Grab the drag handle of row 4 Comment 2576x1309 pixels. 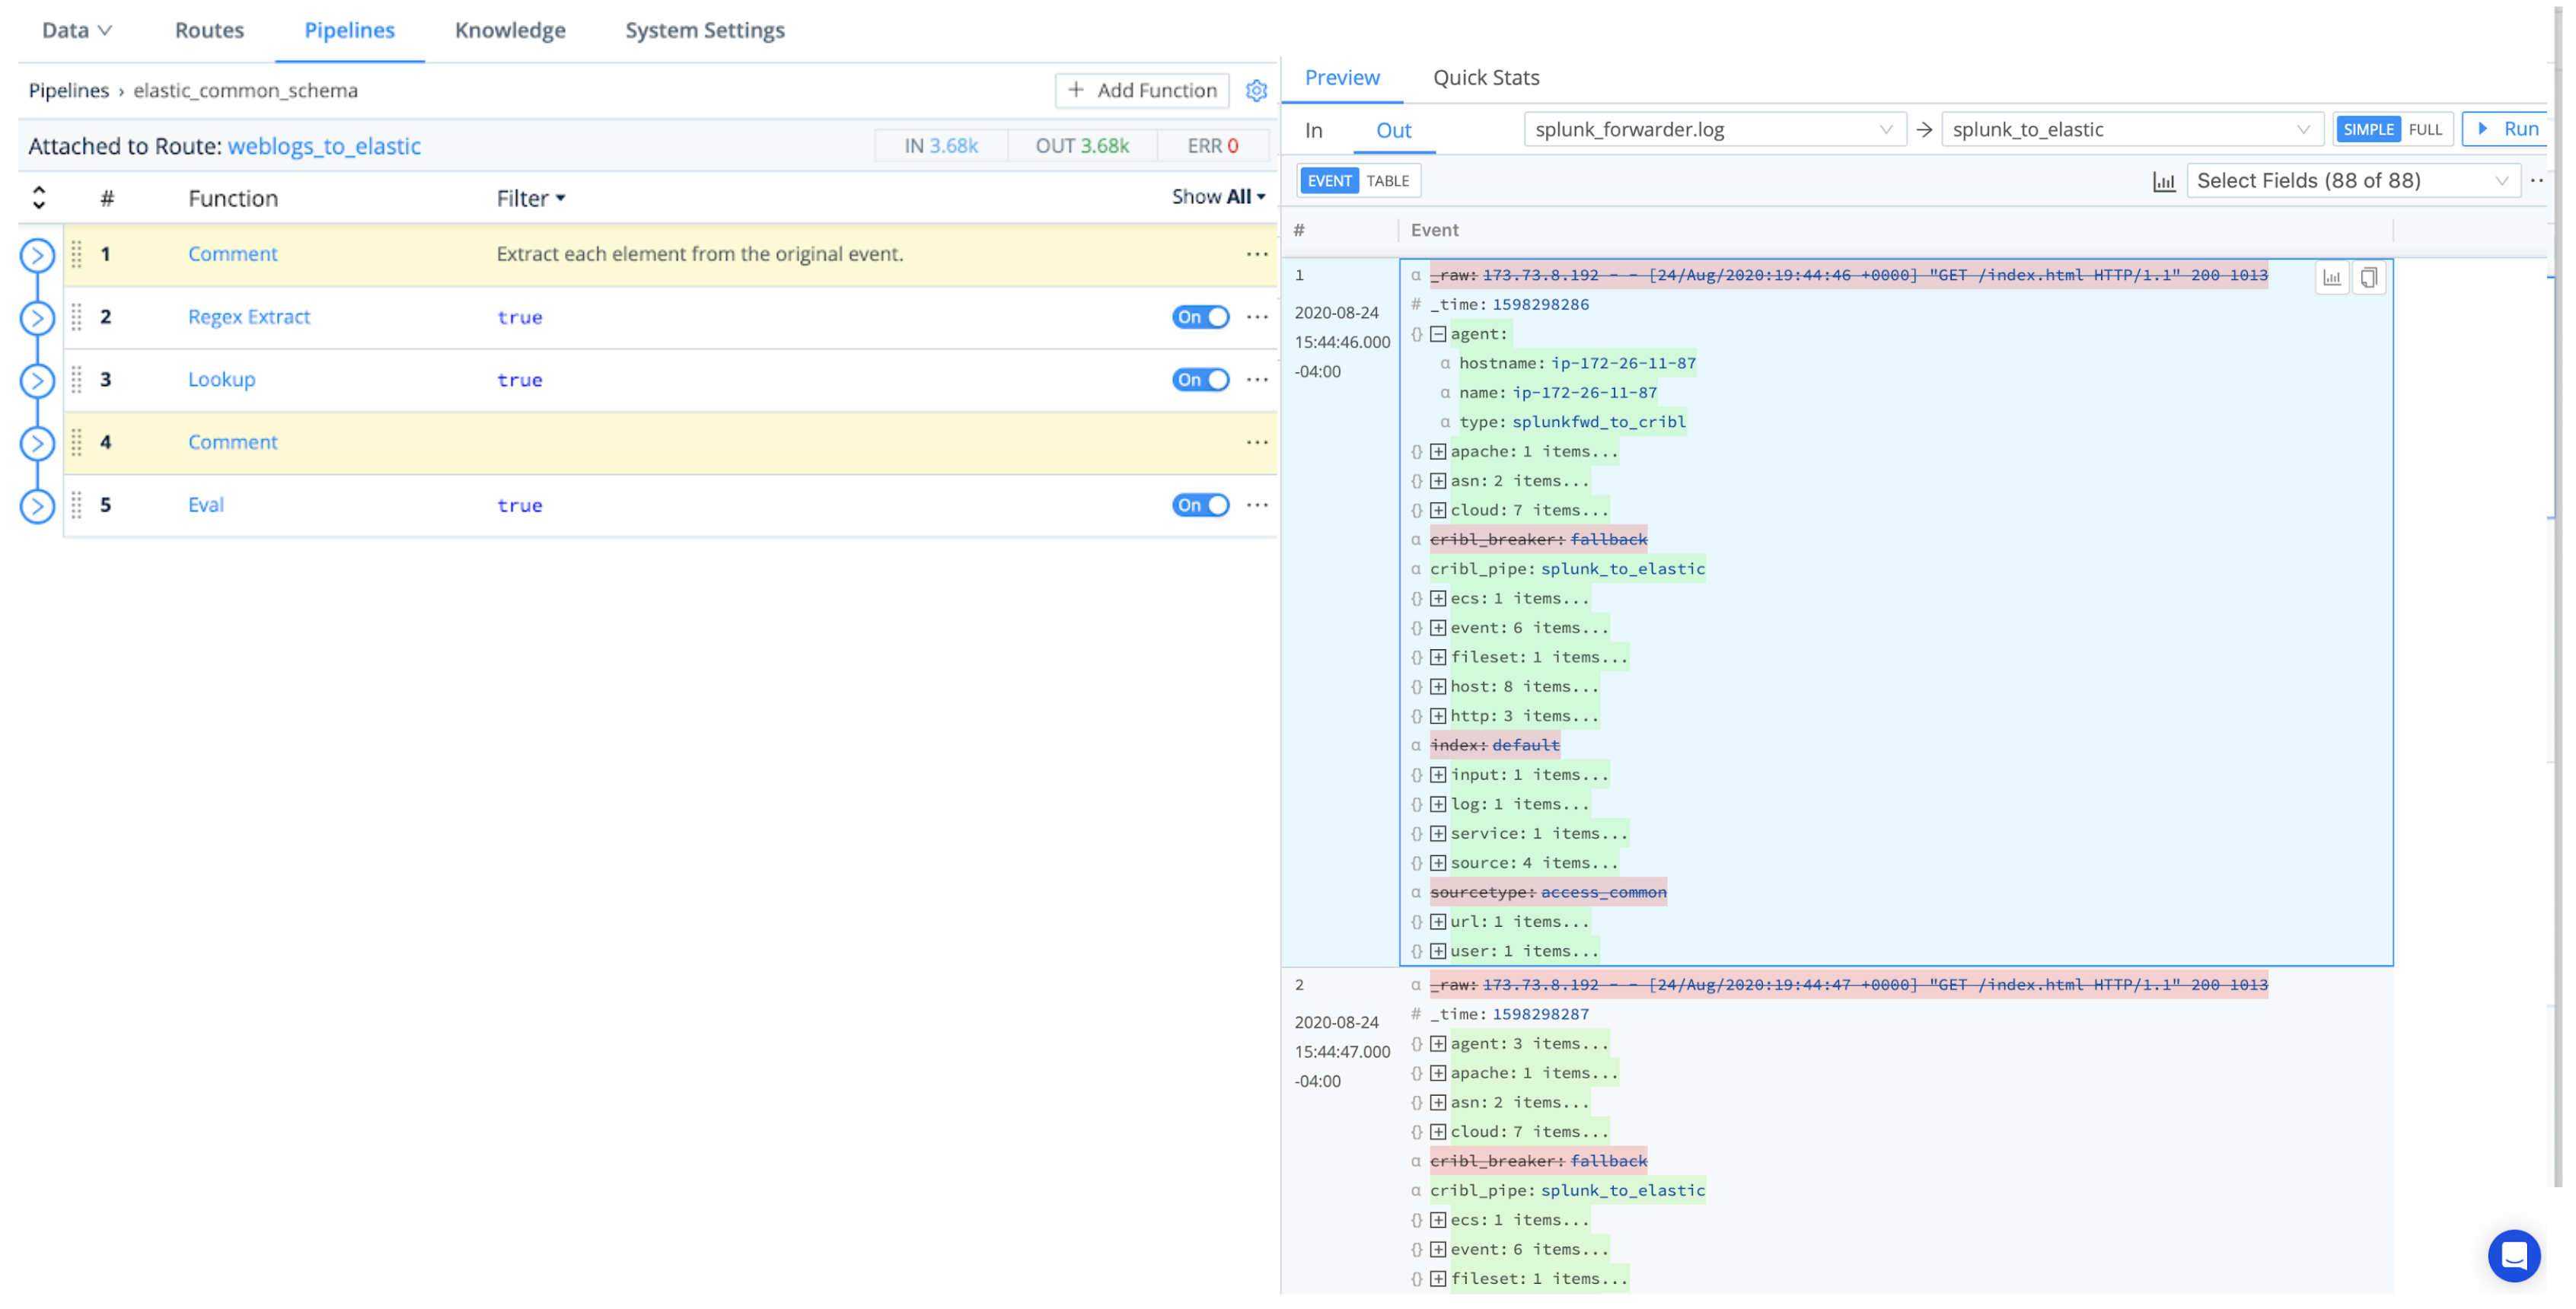77,442
